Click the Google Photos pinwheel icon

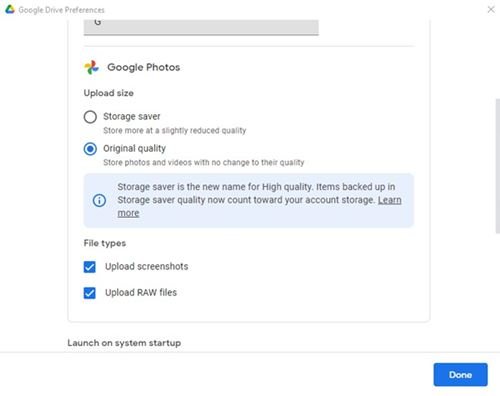[x=91, y=67]
